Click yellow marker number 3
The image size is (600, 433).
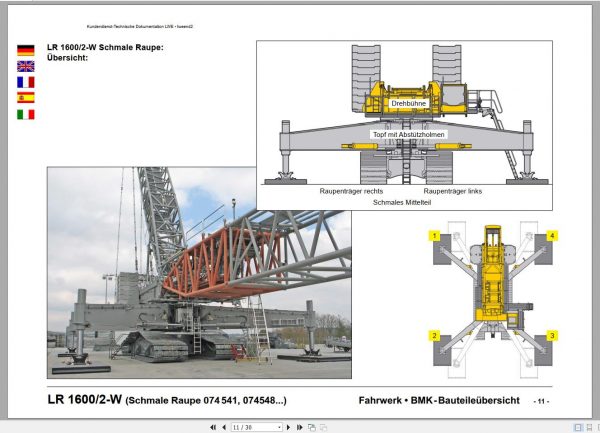pyautogui.click(x=552, y=336)
